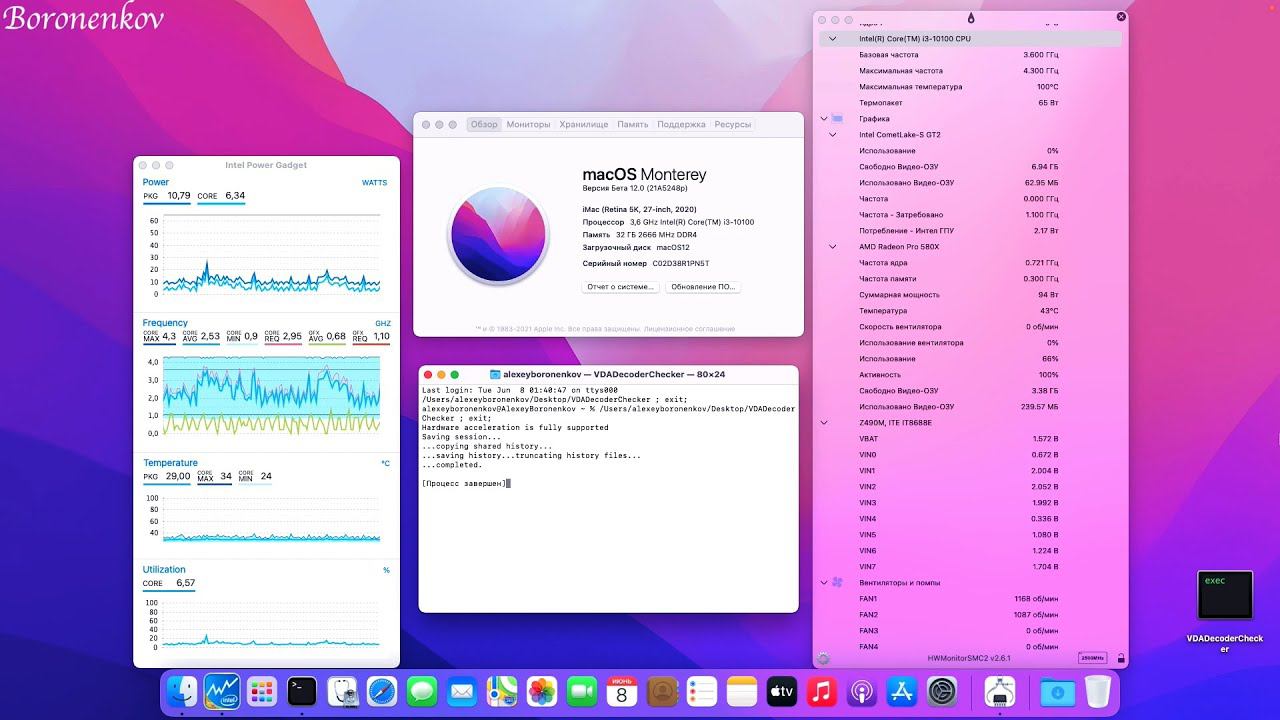Launch Maps from the Dock
Viewport: 1280px width, 720px height.
(501, 691)
